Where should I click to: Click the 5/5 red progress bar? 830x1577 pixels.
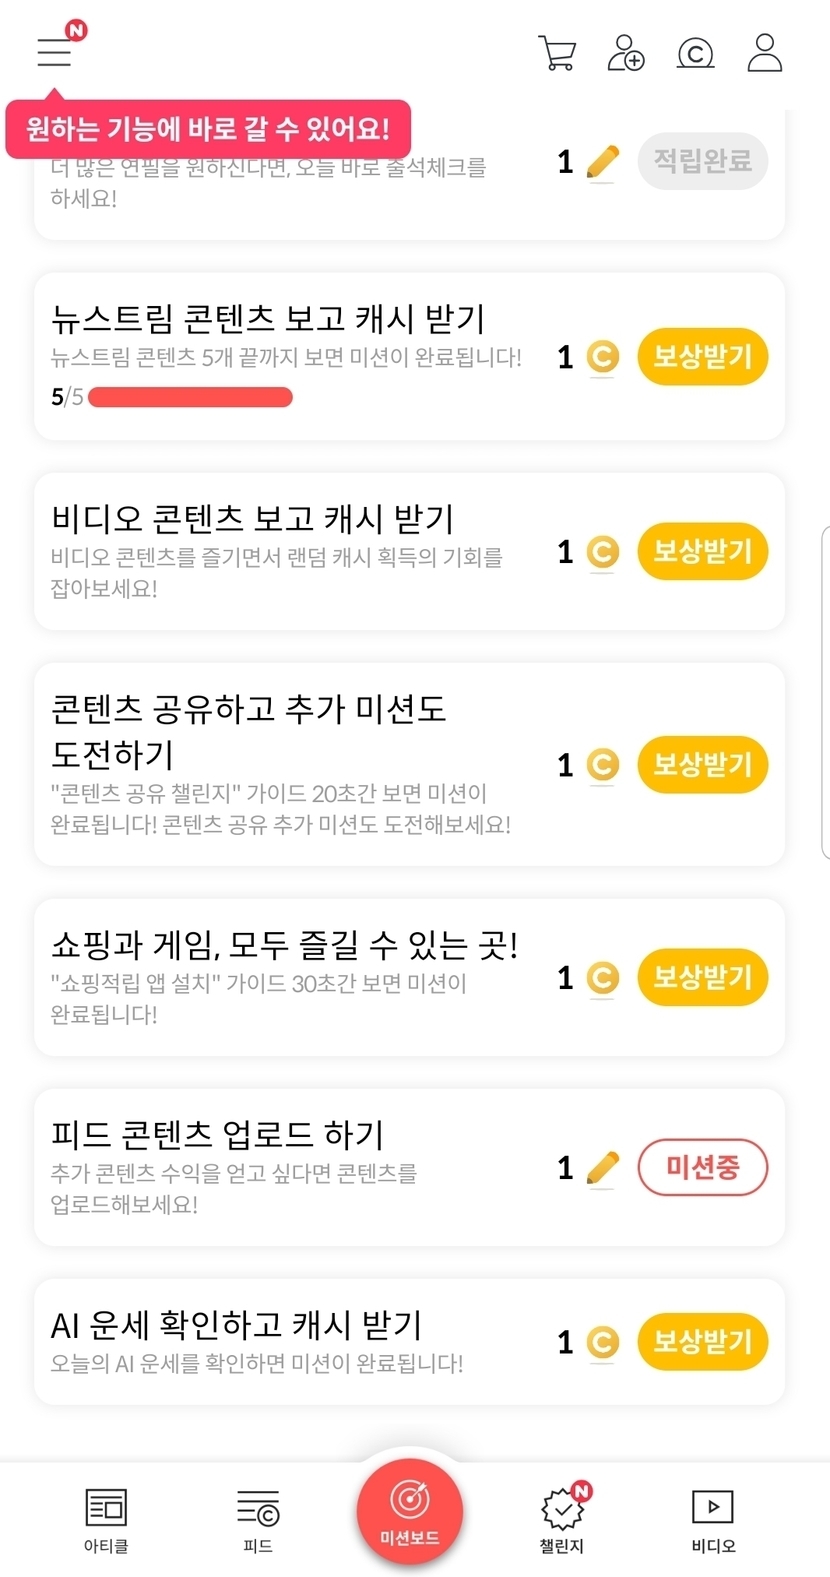pos(190,398)
